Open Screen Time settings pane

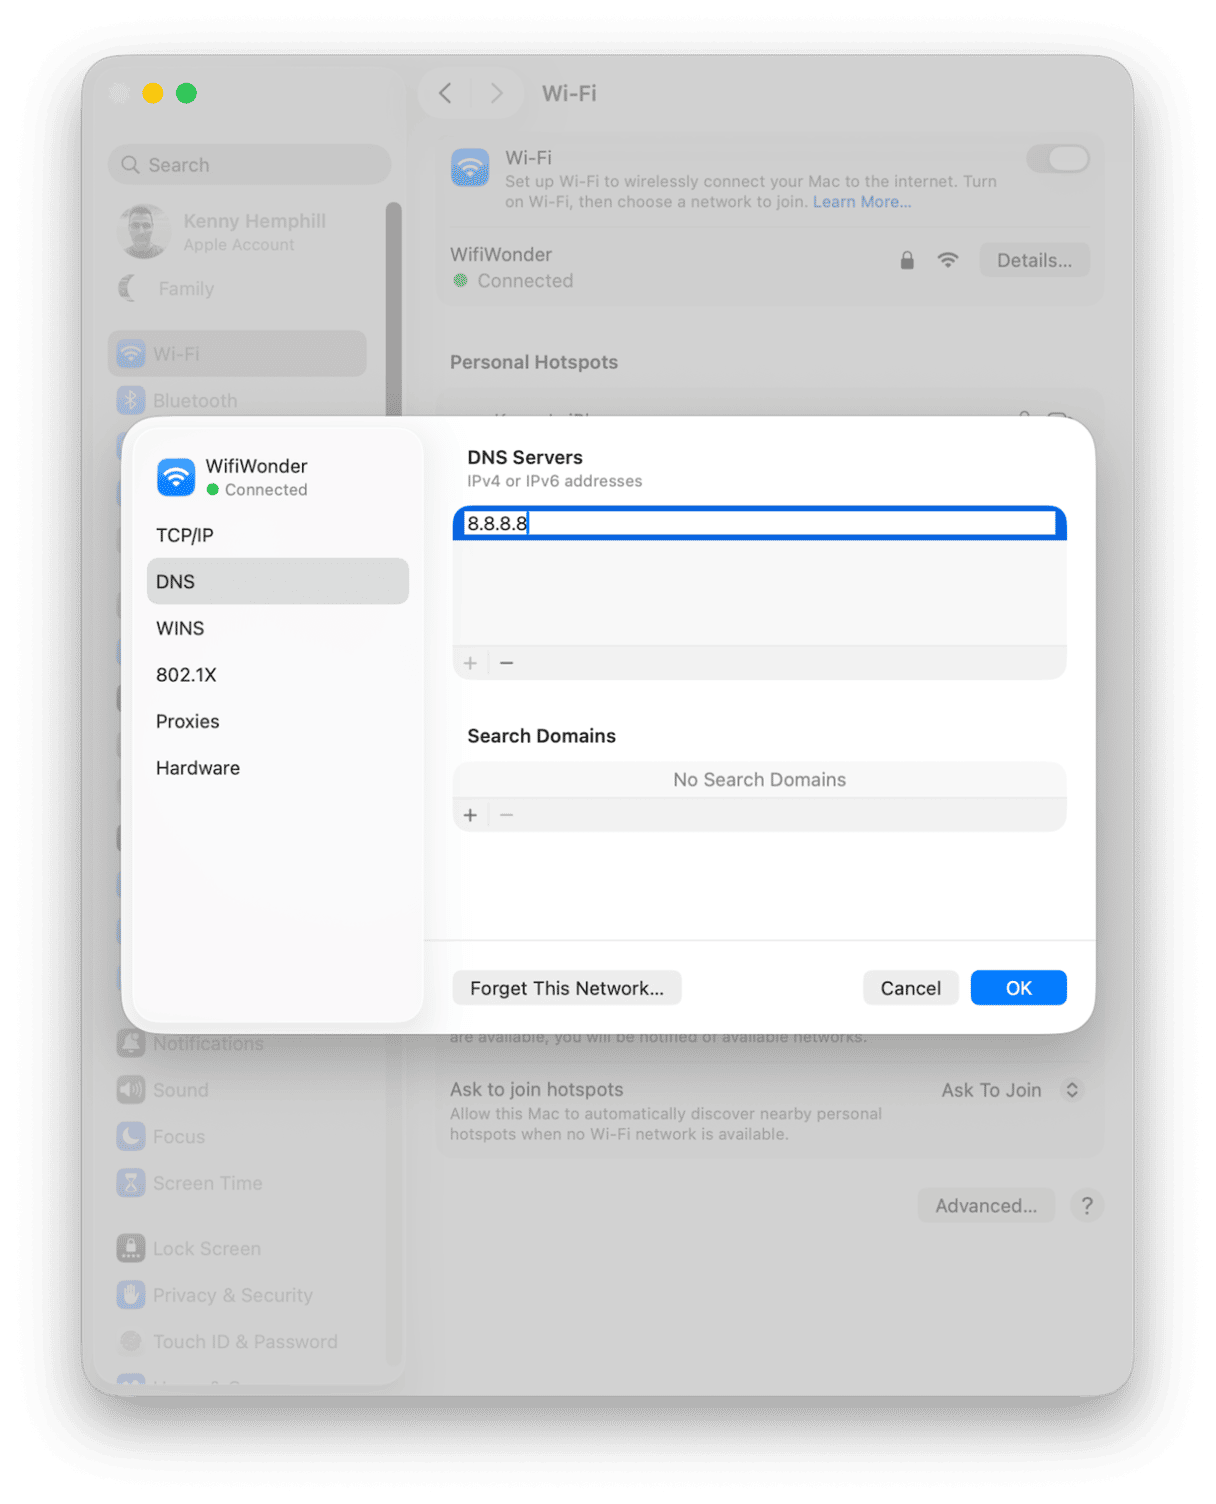(x=237, y=1182)
